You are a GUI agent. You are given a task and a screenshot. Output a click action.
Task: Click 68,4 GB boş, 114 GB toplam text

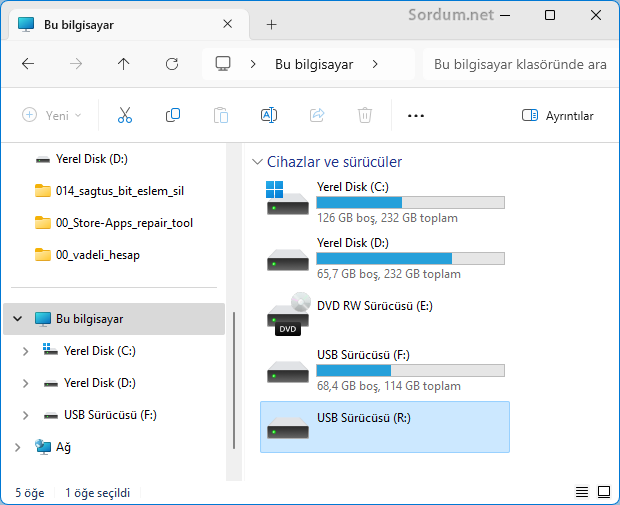click(389, 386)
